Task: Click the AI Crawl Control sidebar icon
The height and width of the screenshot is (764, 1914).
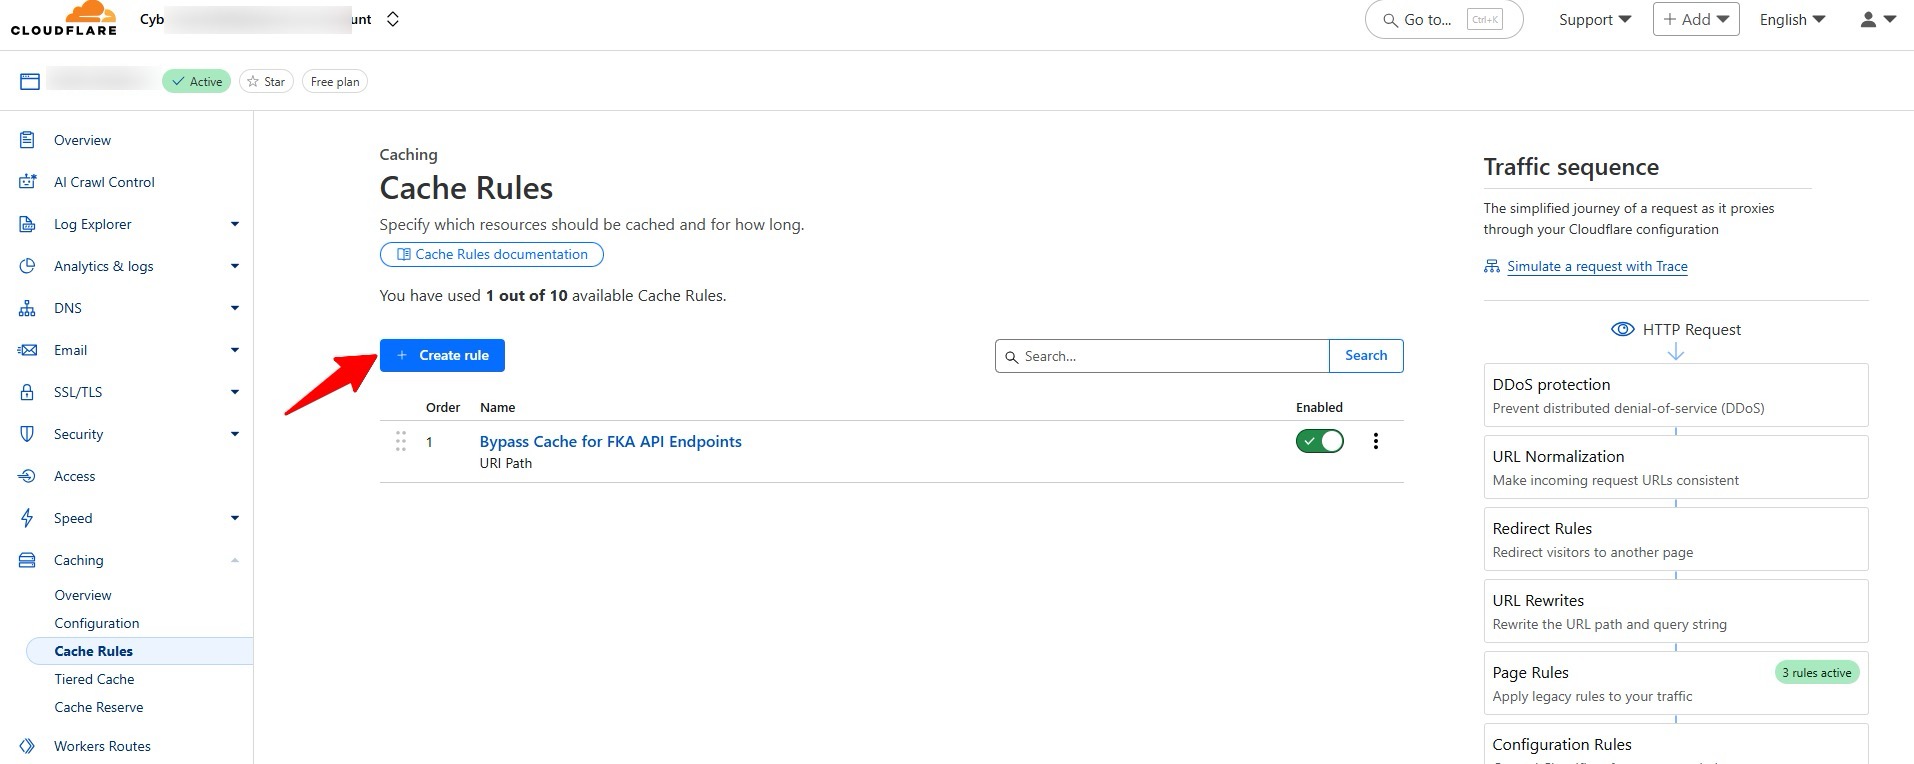Action: (x=27, y=182)
